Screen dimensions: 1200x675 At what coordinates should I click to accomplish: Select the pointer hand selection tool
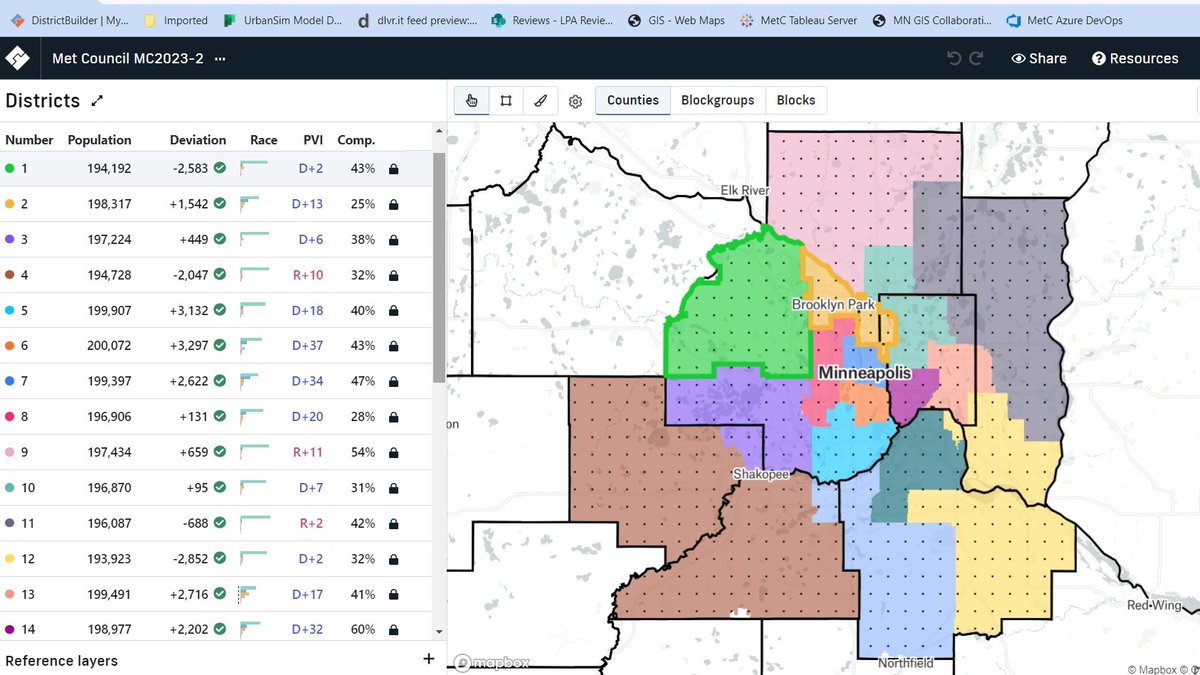click(x=471, y=100)
